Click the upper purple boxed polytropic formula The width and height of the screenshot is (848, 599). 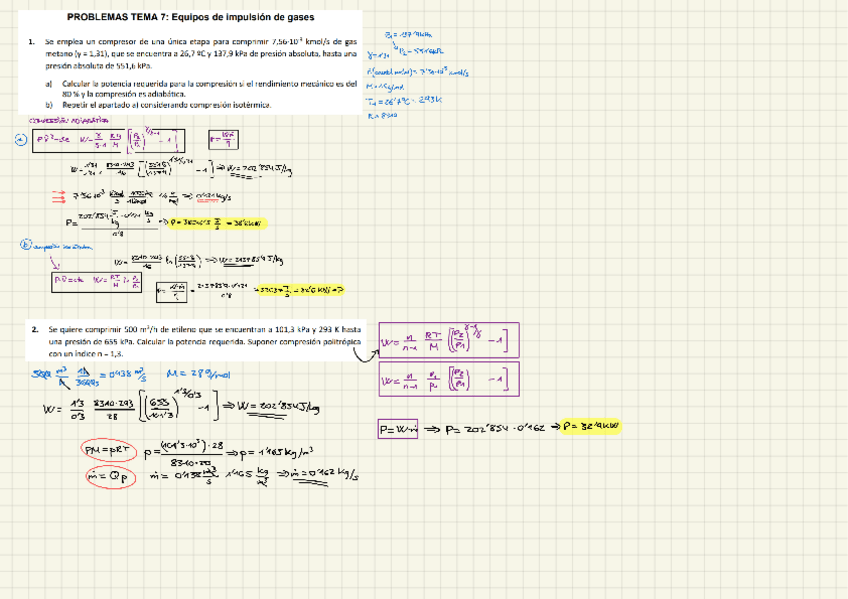tap(445, 342)
